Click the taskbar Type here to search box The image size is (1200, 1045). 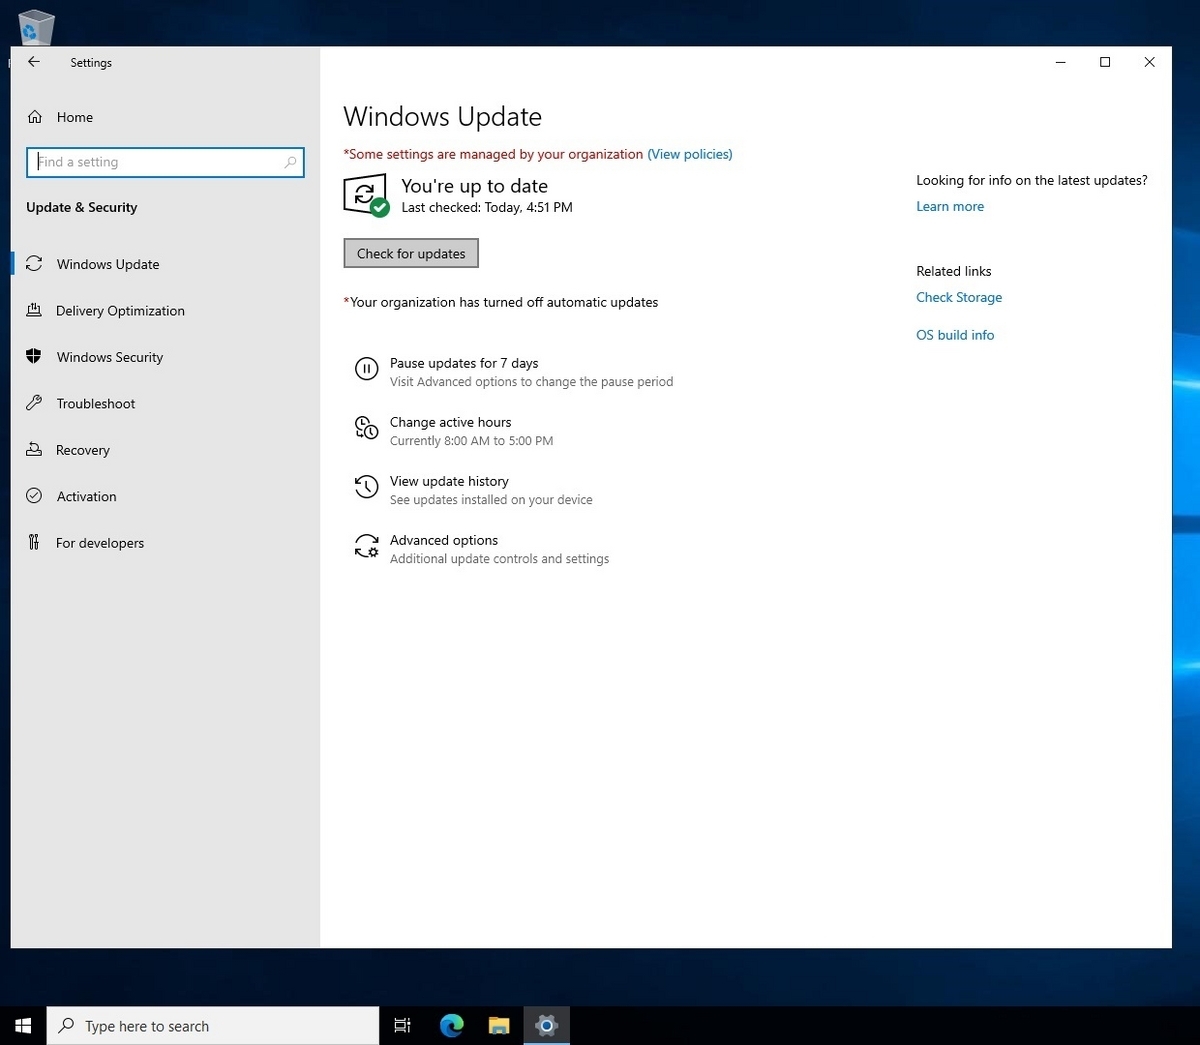[x=213, y=1026]
